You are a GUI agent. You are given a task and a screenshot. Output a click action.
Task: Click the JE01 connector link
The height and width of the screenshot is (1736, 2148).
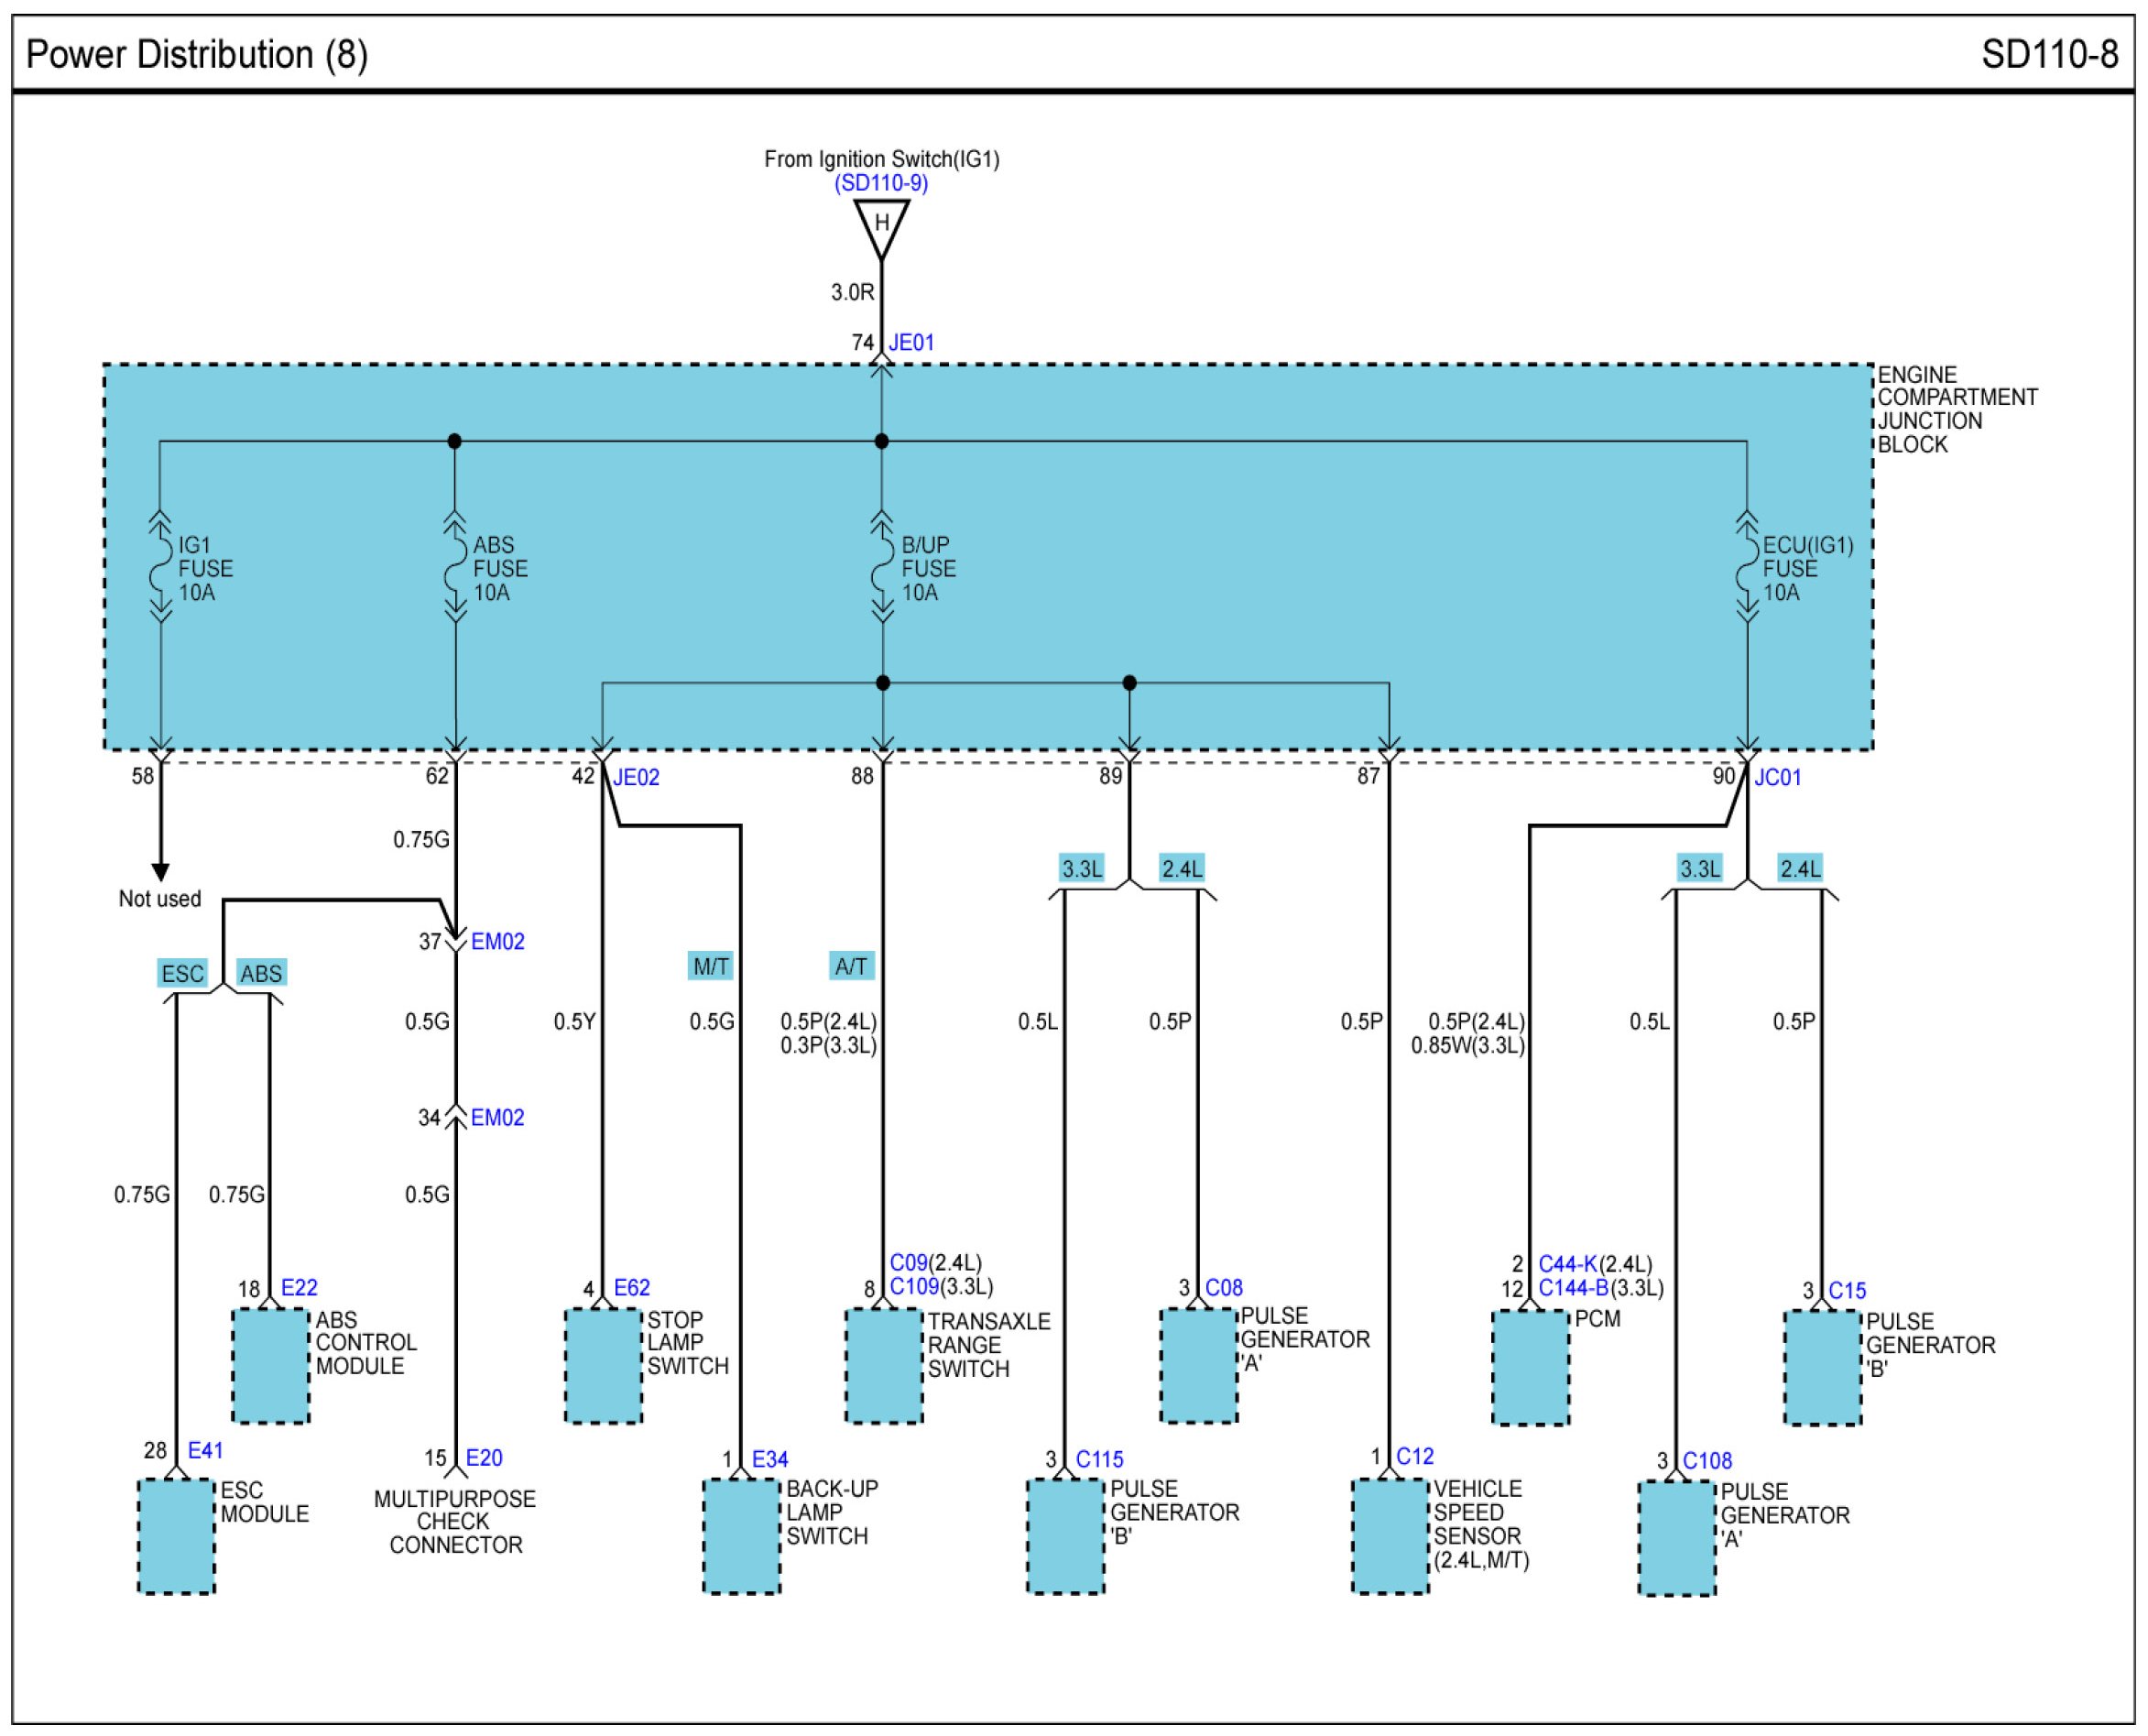point(911,342)
